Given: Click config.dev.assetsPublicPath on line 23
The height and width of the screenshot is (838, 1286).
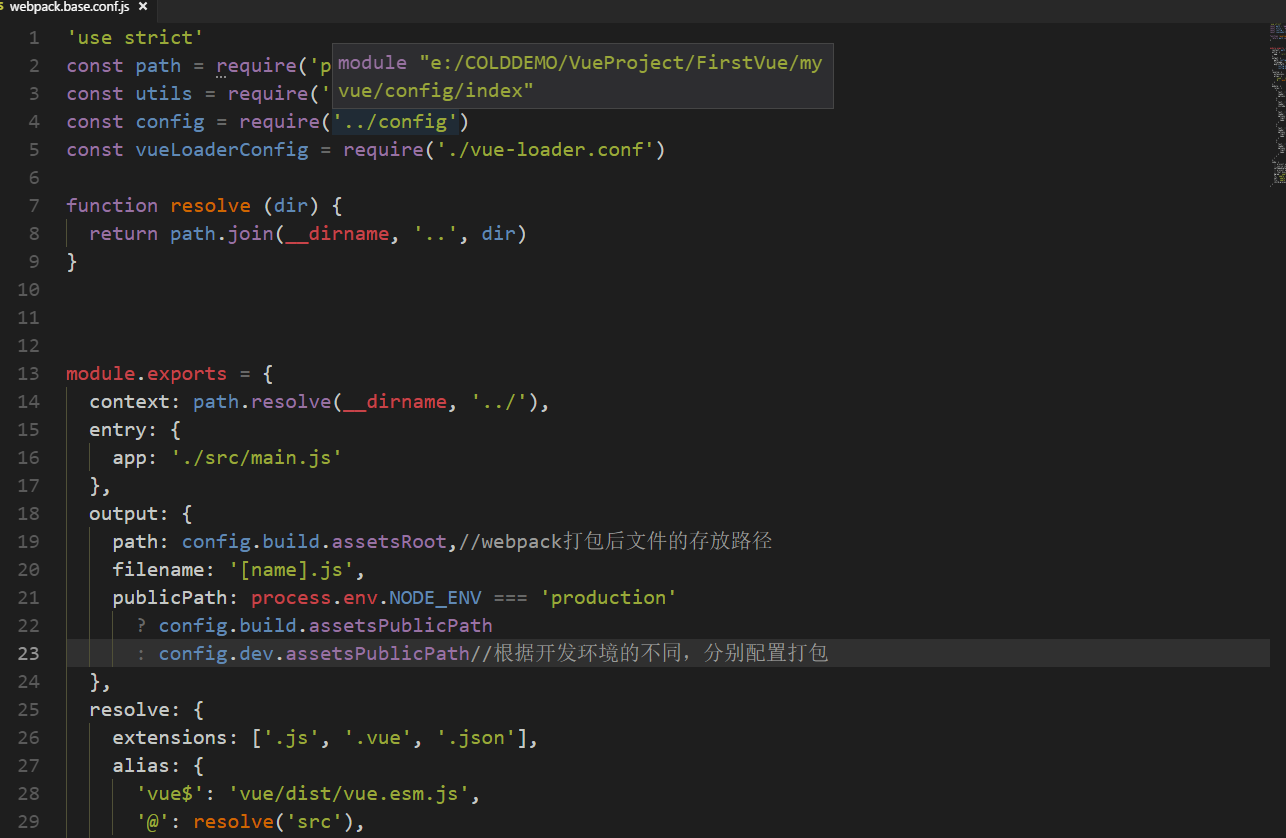Looking at the screenshot, I should coord(314,653).
